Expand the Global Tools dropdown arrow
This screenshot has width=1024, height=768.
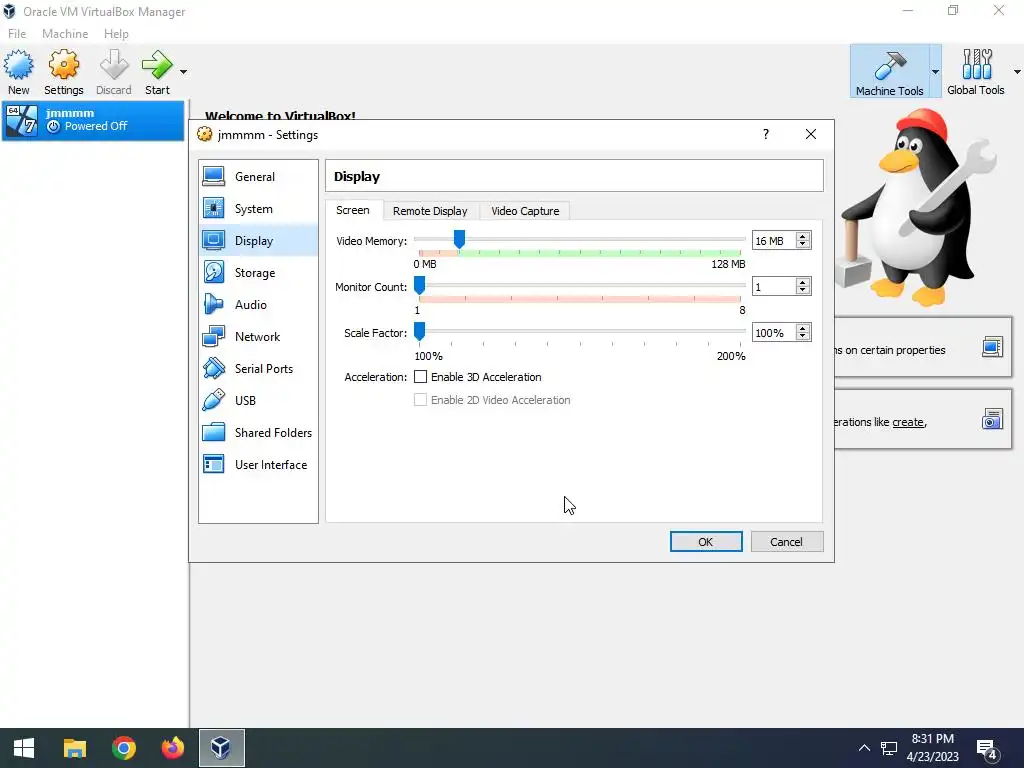coord(1017,72)
